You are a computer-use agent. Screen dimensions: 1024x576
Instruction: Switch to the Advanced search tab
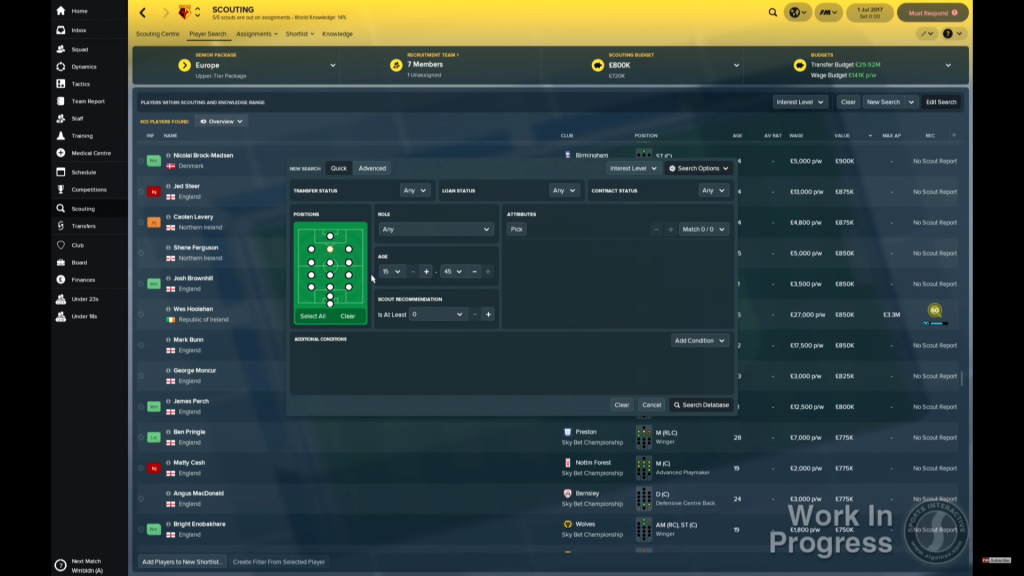372,168
